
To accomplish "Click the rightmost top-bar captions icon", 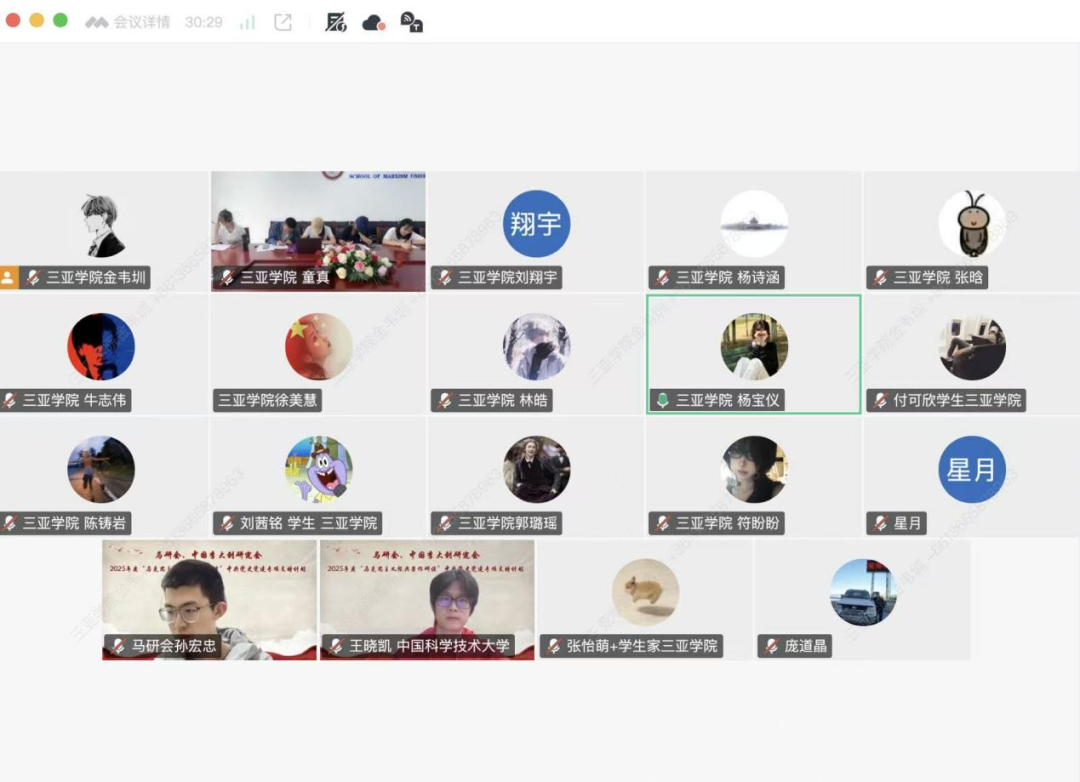I will click(x=411, y=22).
